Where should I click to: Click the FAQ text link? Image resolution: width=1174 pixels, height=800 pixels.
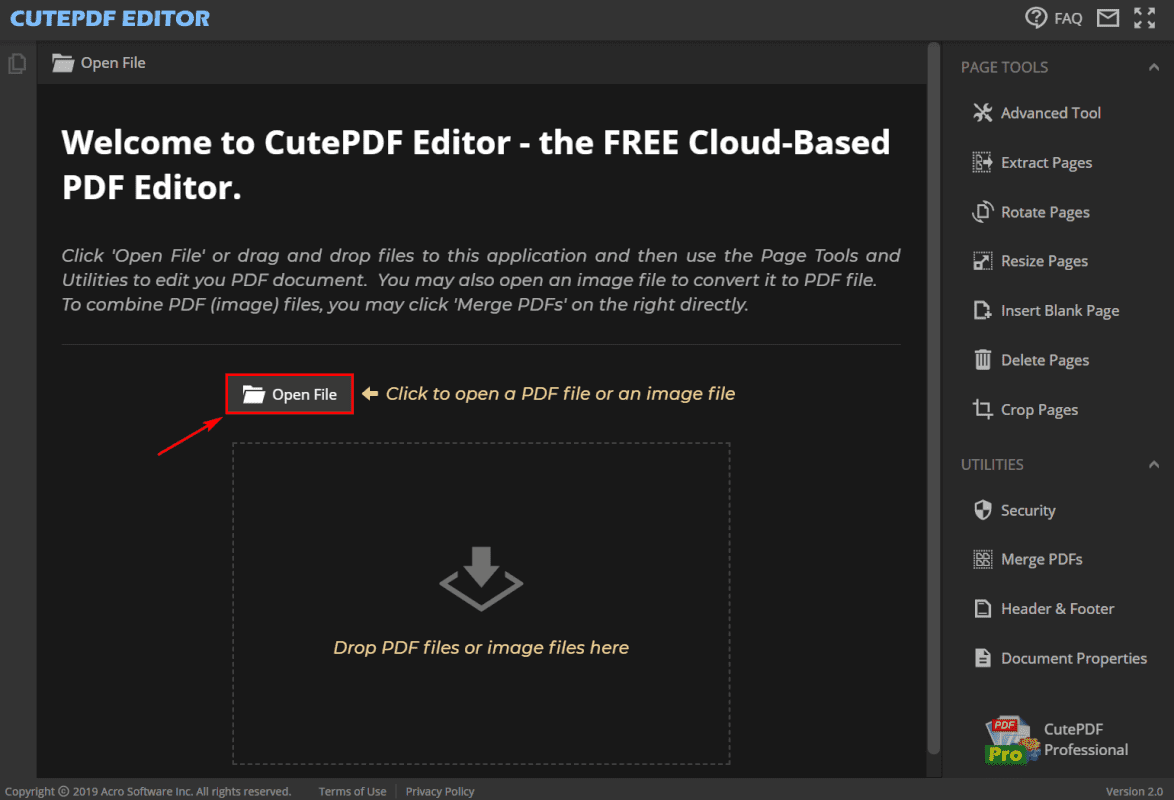pos(1068,18)
